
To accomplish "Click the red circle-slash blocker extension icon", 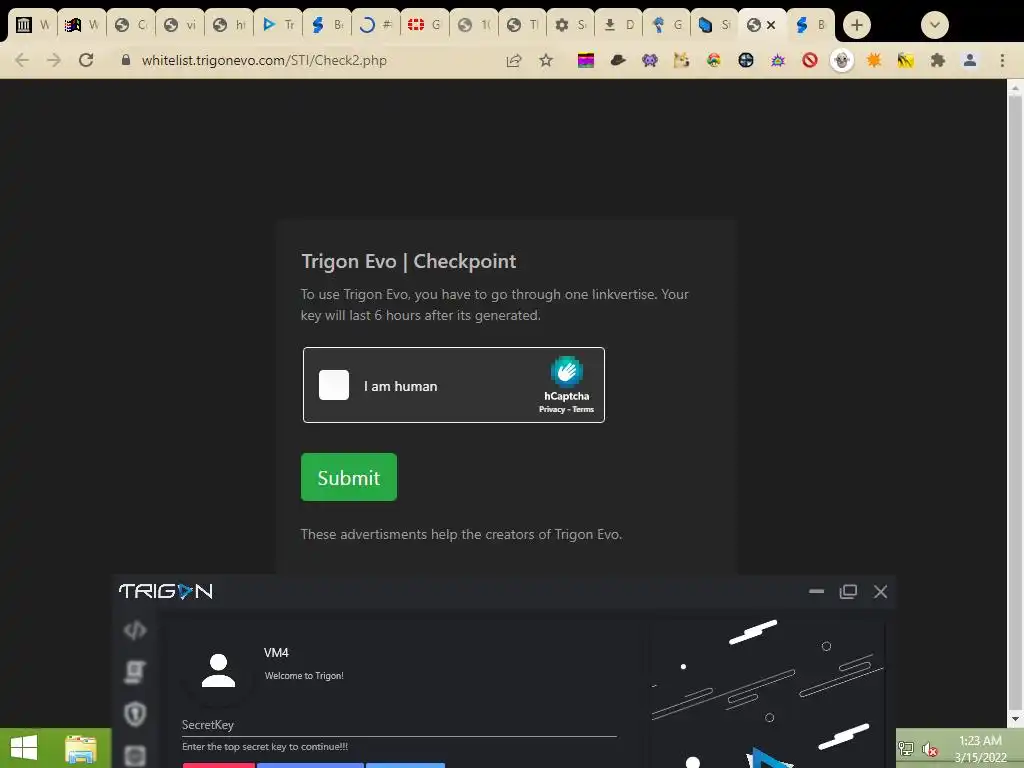I will pos(810,61).
